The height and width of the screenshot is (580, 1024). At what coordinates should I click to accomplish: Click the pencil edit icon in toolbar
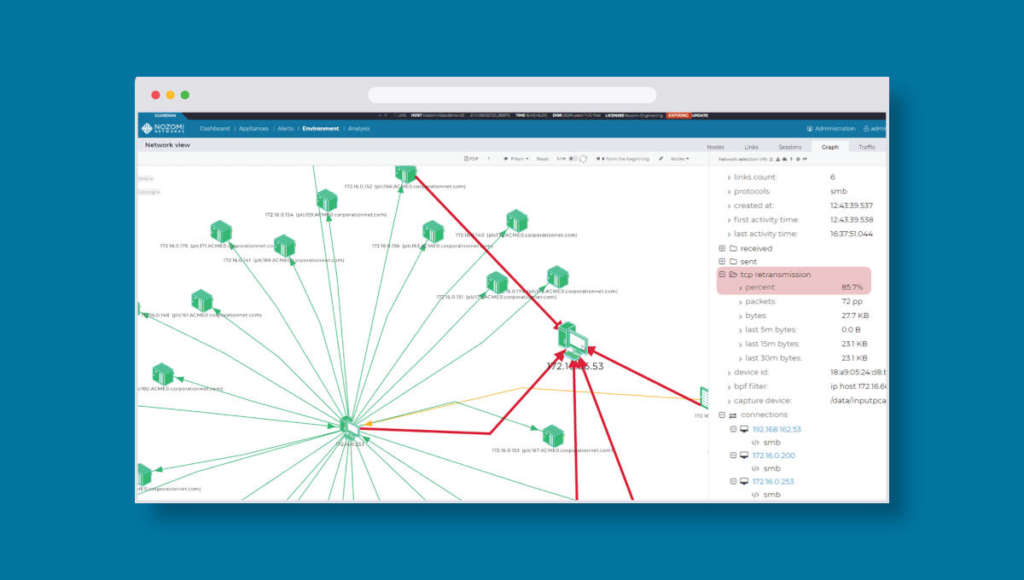click(x=660, y=159)
